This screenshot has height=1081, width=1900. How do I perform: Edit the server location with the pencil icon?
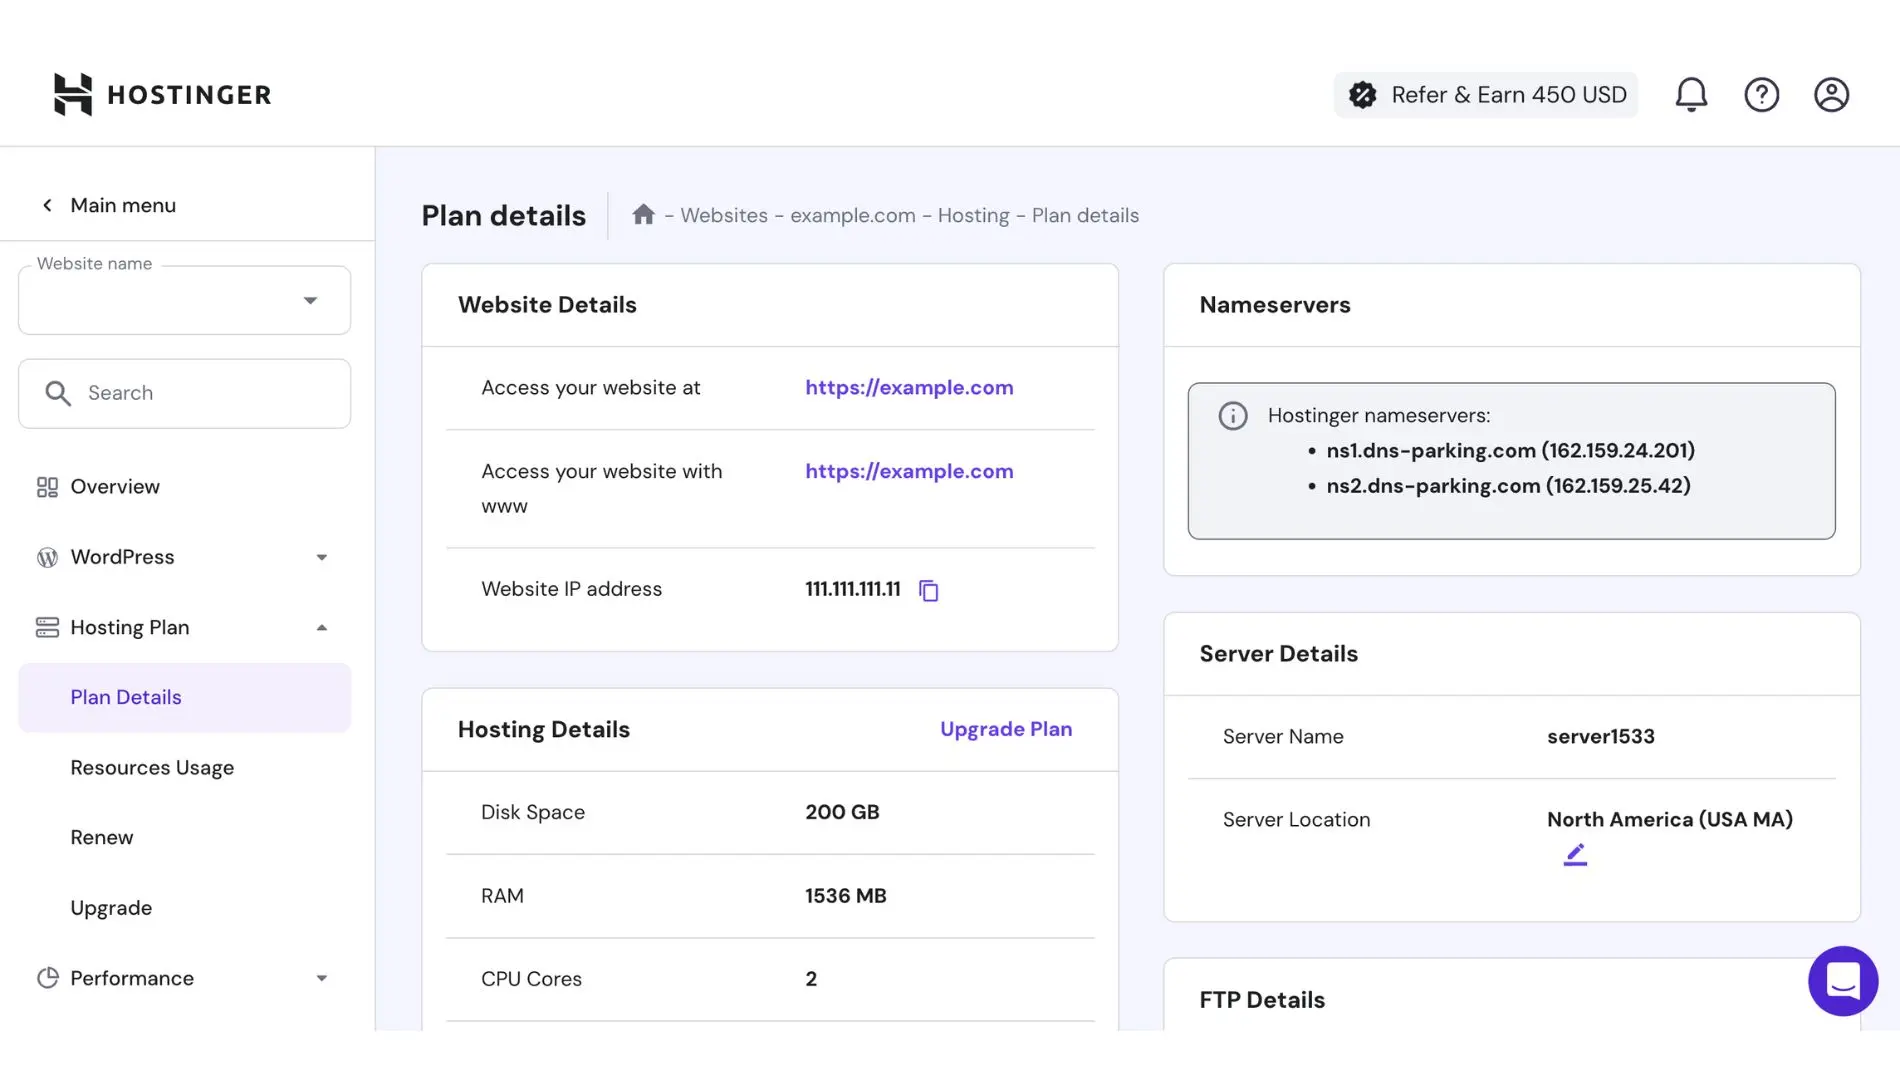(1575, 854)
